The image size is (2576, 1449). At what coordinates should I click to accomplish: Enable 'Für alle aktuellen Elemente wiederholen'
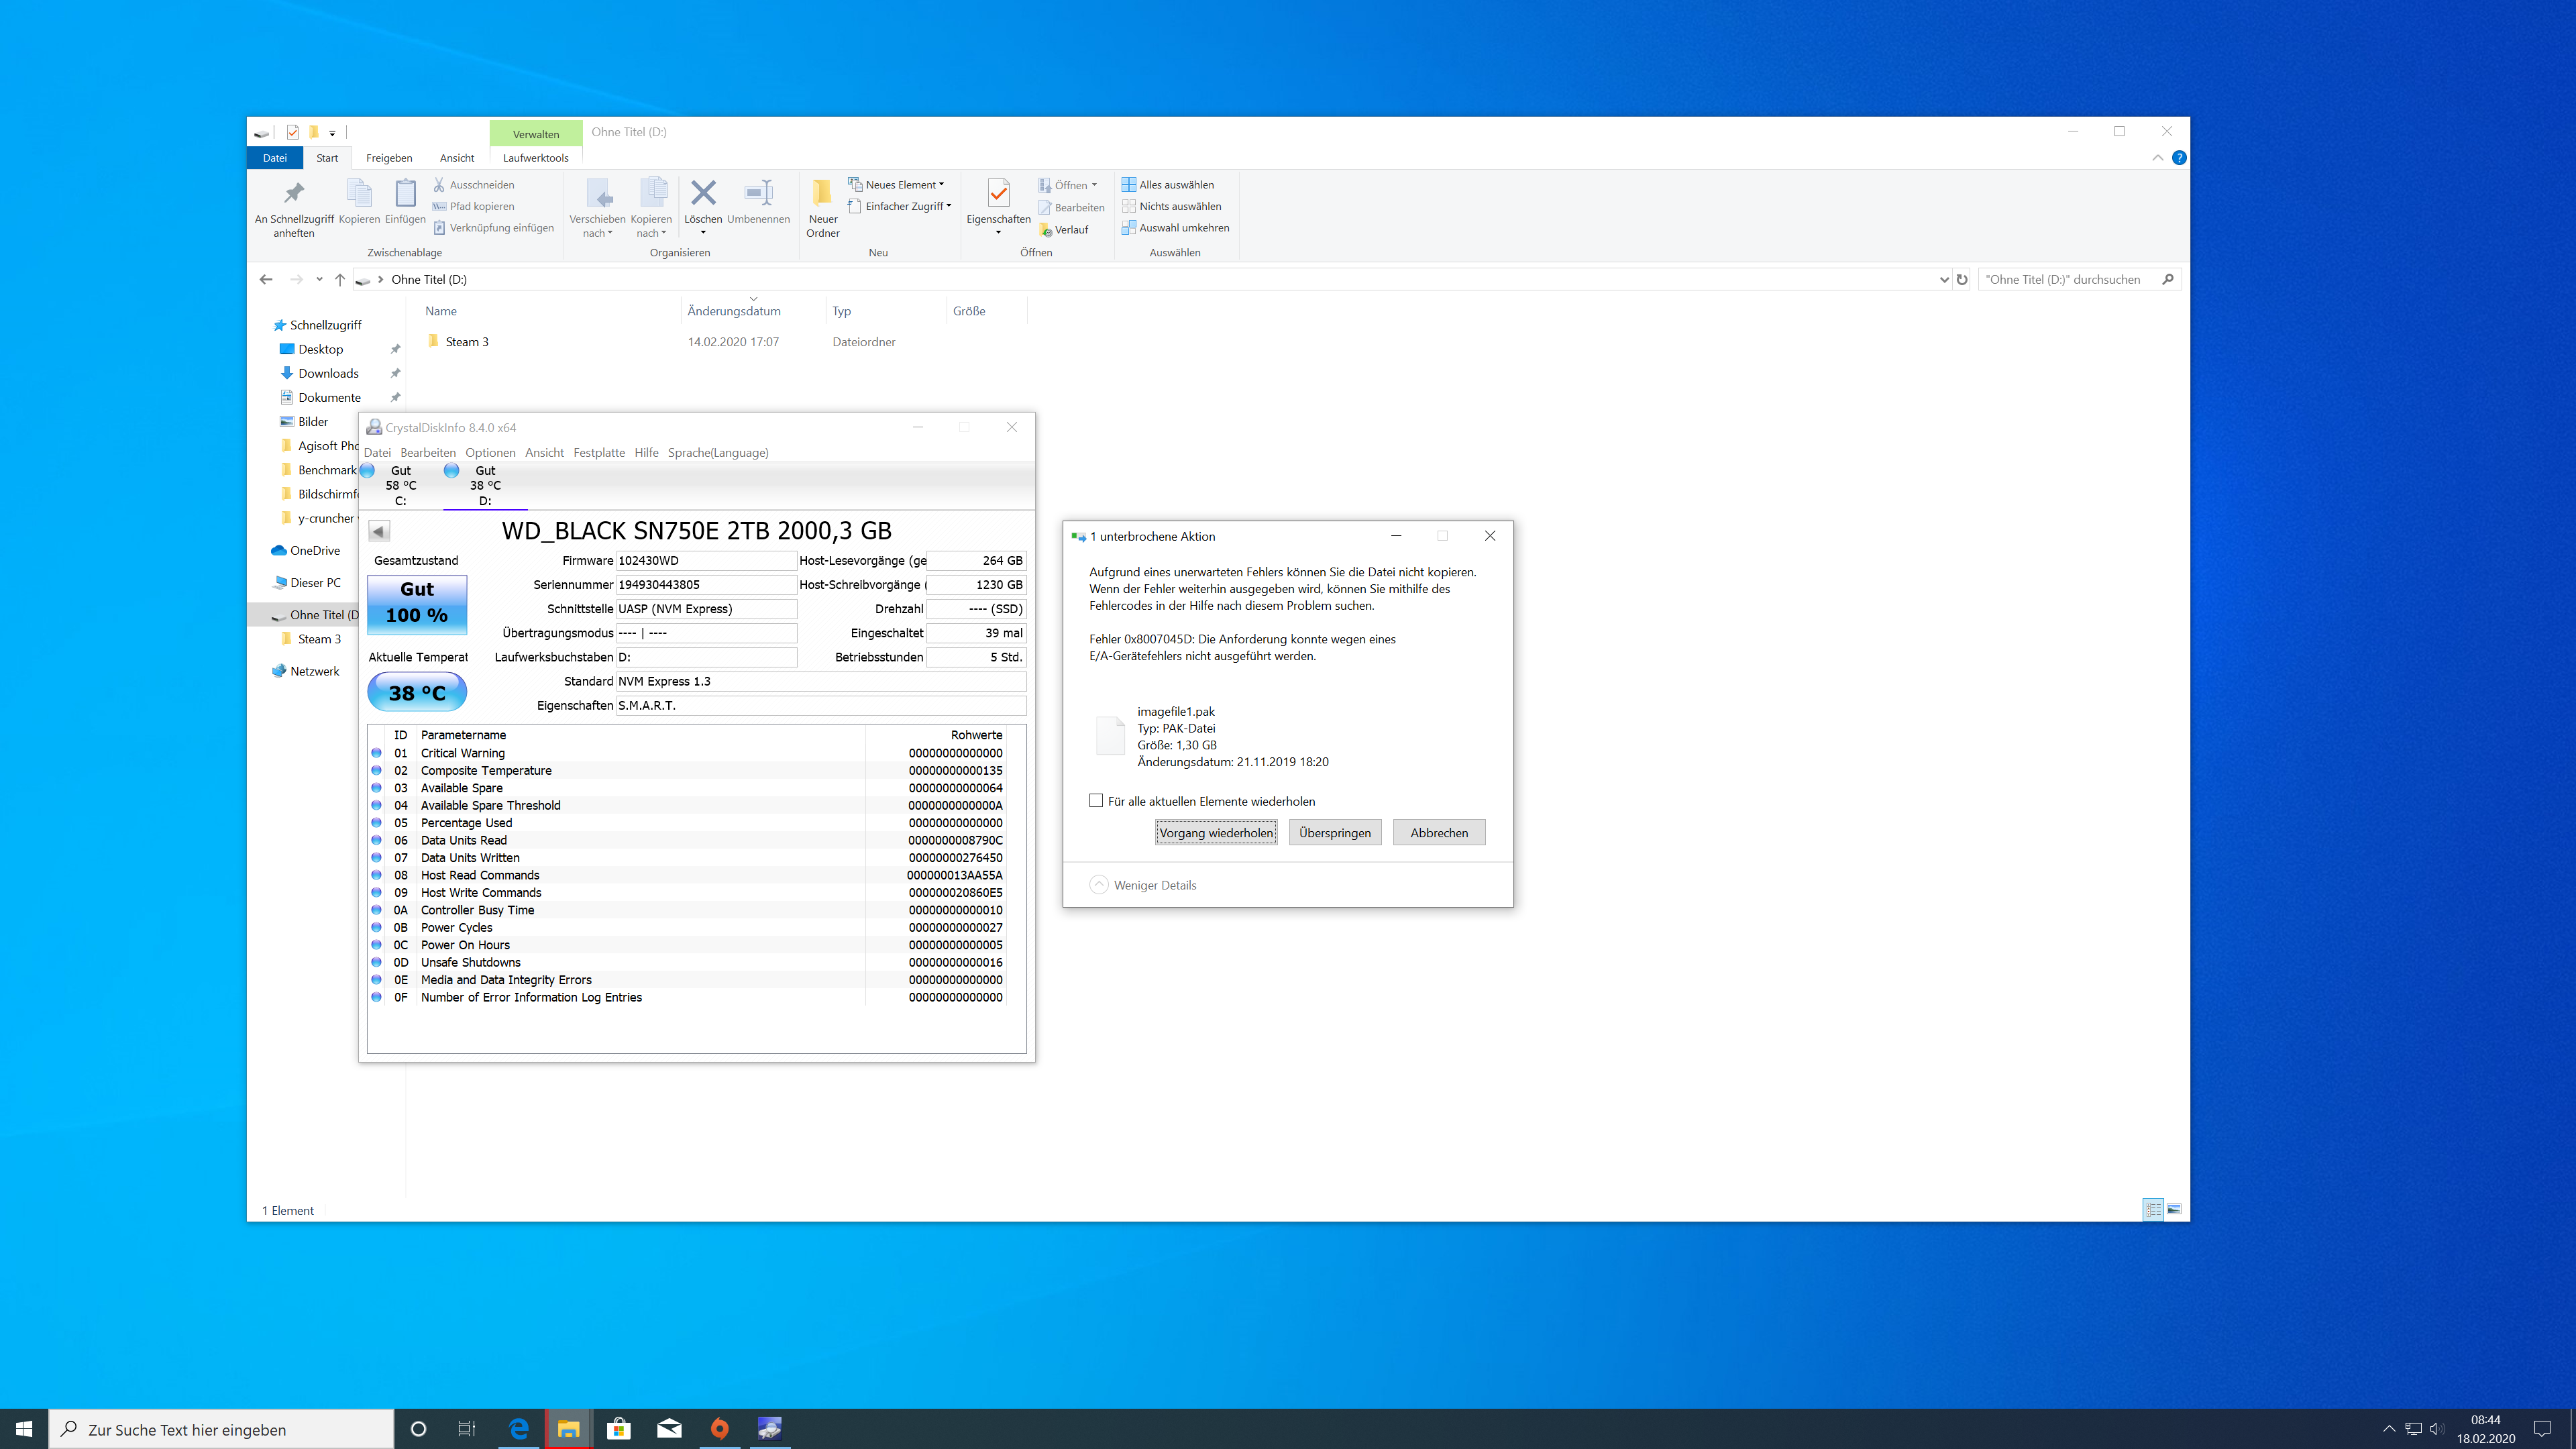coord(1096,801)
